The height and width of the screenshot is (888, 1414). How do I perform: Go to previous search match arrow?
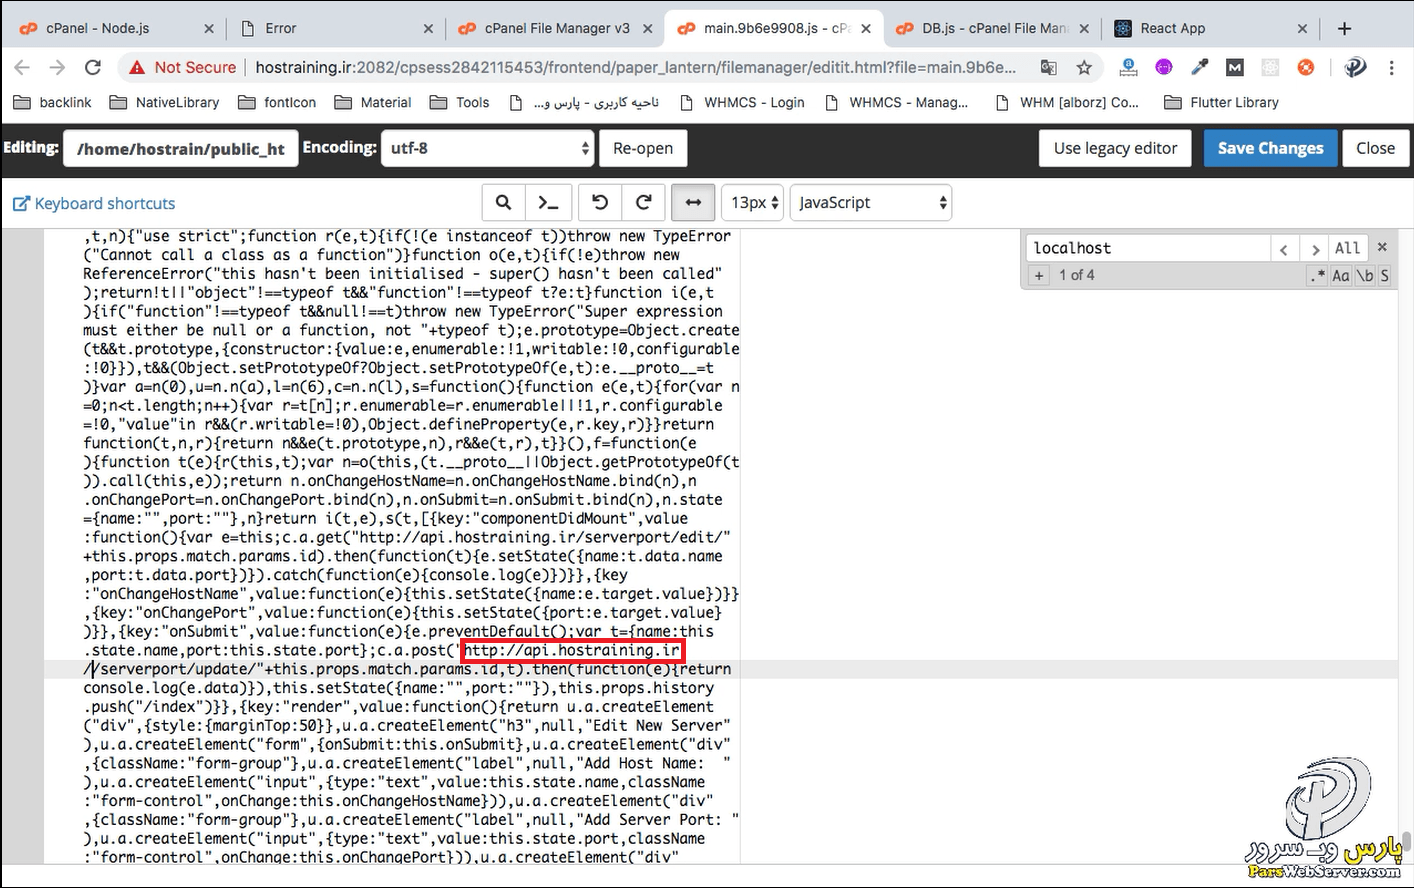tap(1284, 249)
